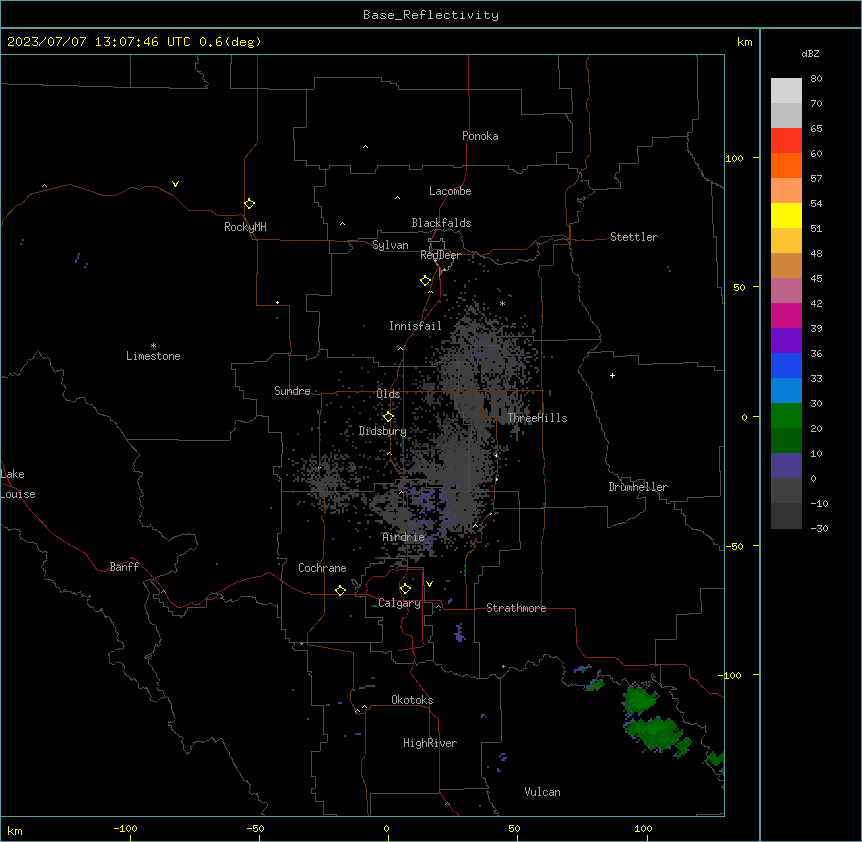Screen dimensions: 862x842
Task: Click the Stettler label
Action: pos(634,237)
